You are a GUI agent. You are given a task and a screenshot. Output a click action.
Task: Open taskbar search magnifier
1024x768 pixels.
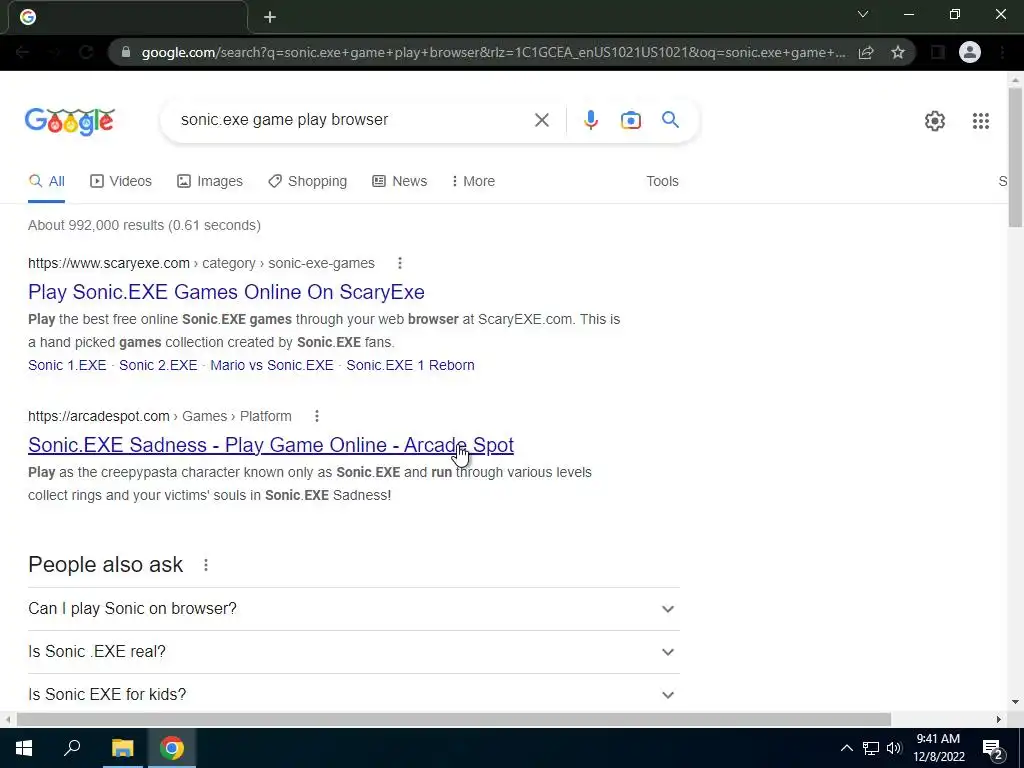(x=72, y=747)
